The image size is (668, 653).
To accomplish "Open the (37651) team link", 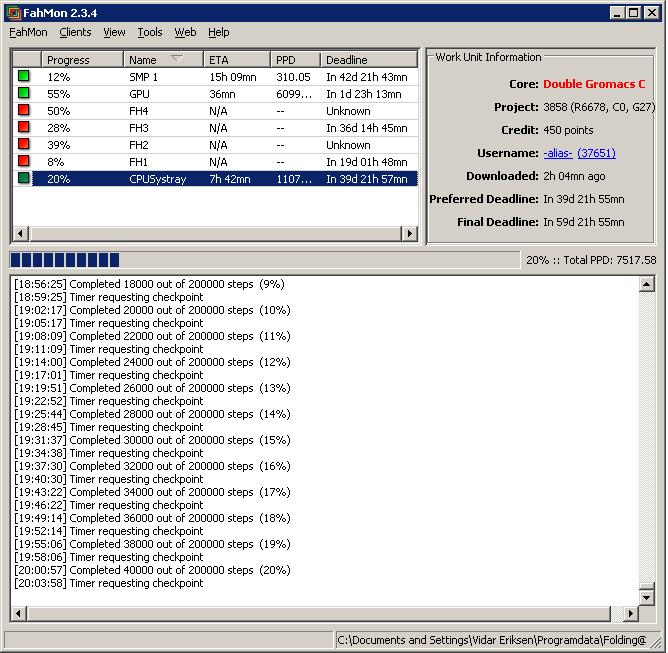I will [596, 153].
